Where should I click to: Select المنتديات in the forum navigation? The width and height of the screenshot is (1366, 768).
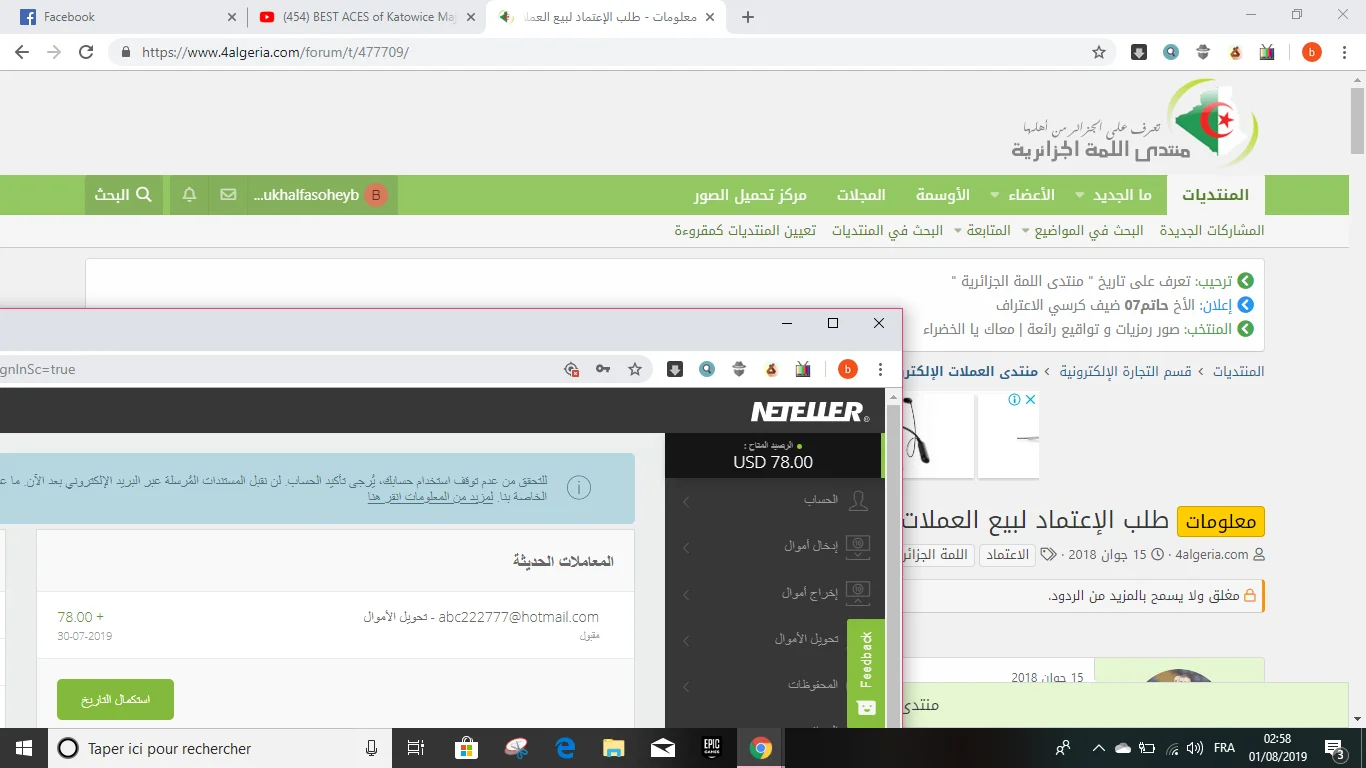[x=1215, y=195]
